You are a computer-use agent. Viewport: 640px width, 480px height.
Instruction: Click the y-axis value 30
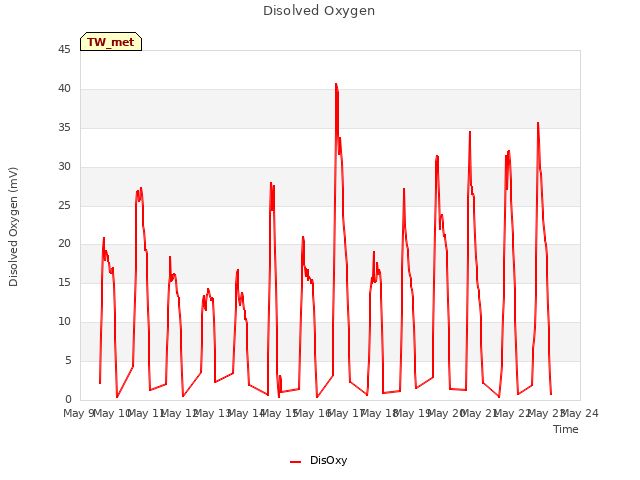click(64, 166)
